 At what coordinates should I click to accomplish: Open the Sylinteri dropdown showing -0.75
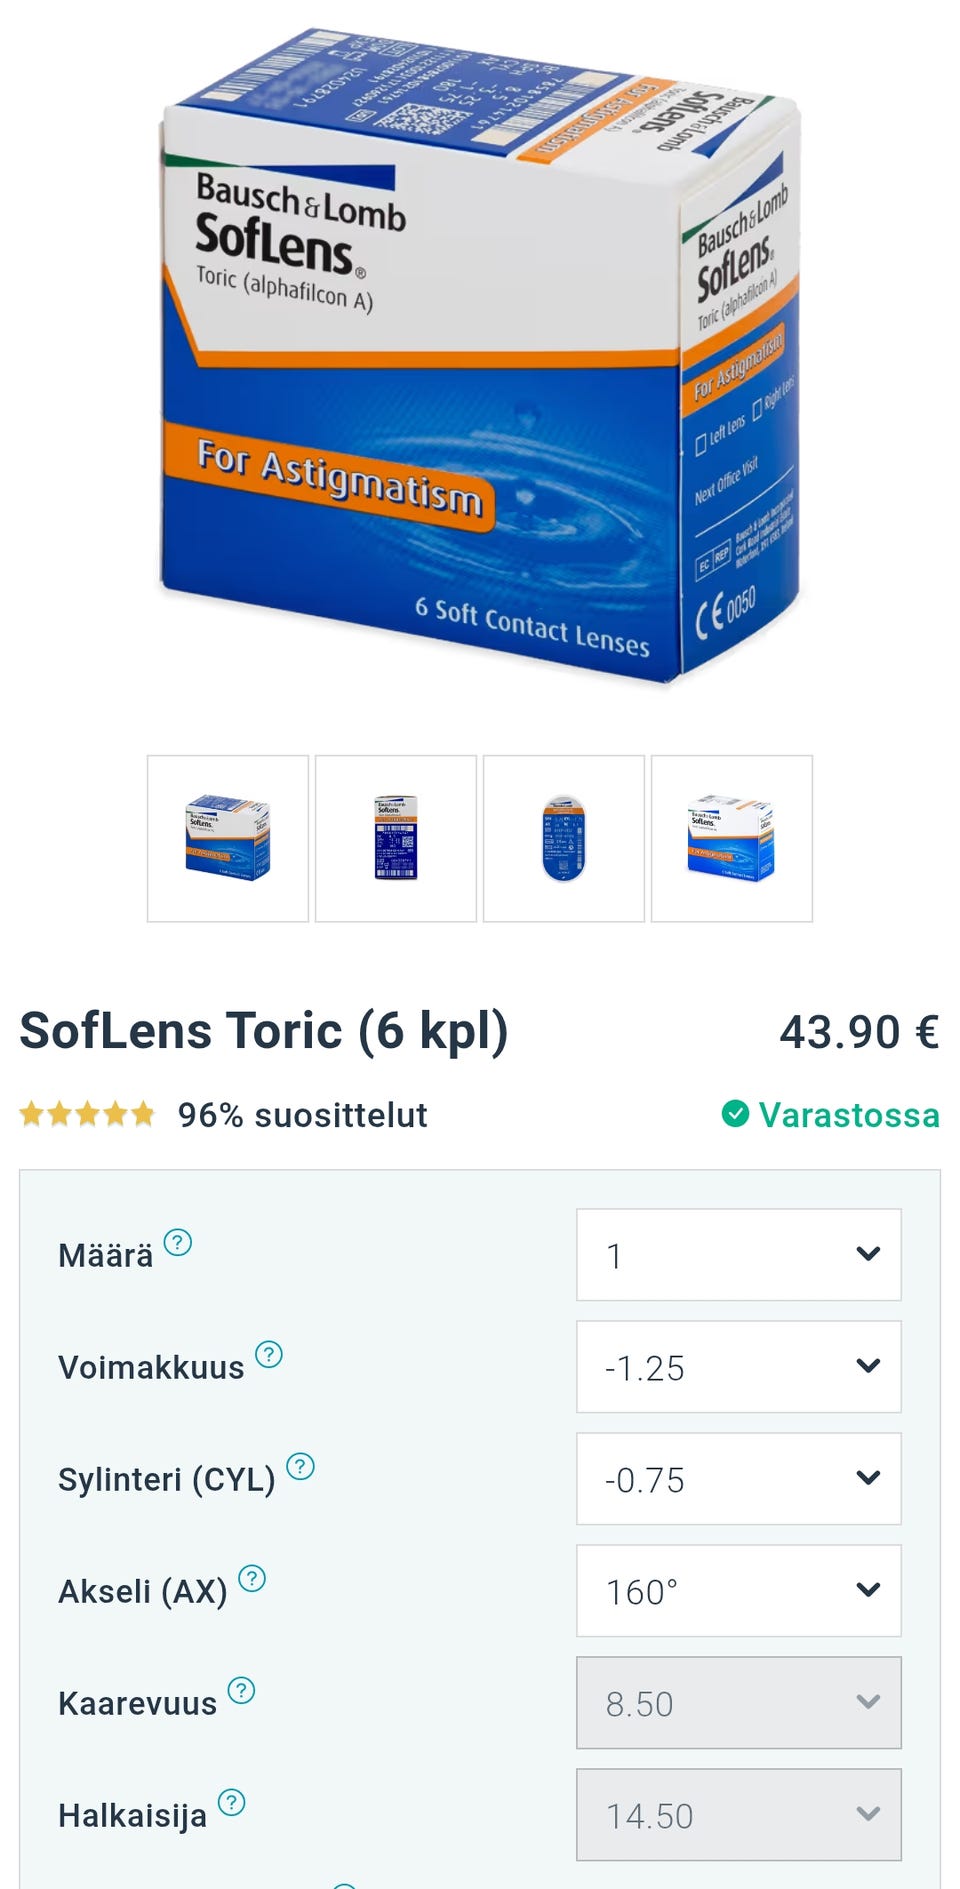coord(738,1479)
